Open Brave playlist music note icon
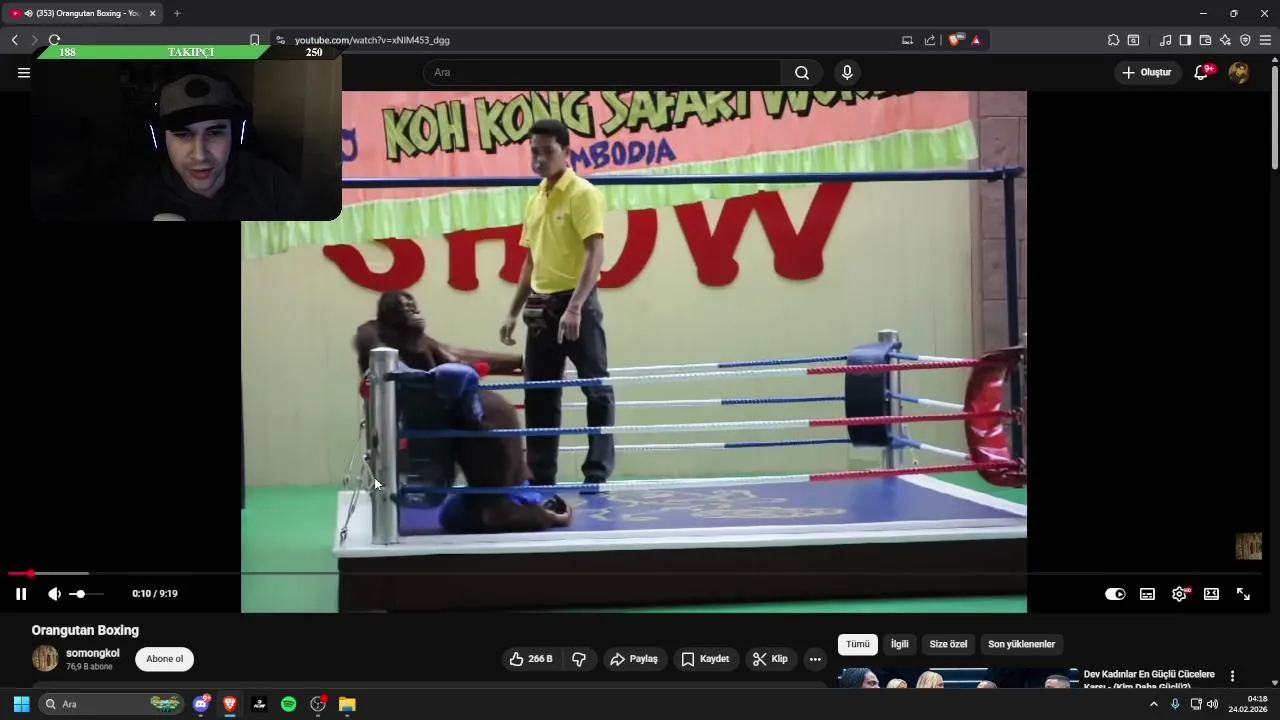Screen dimensions: 1280x720 coord(1165,40)
